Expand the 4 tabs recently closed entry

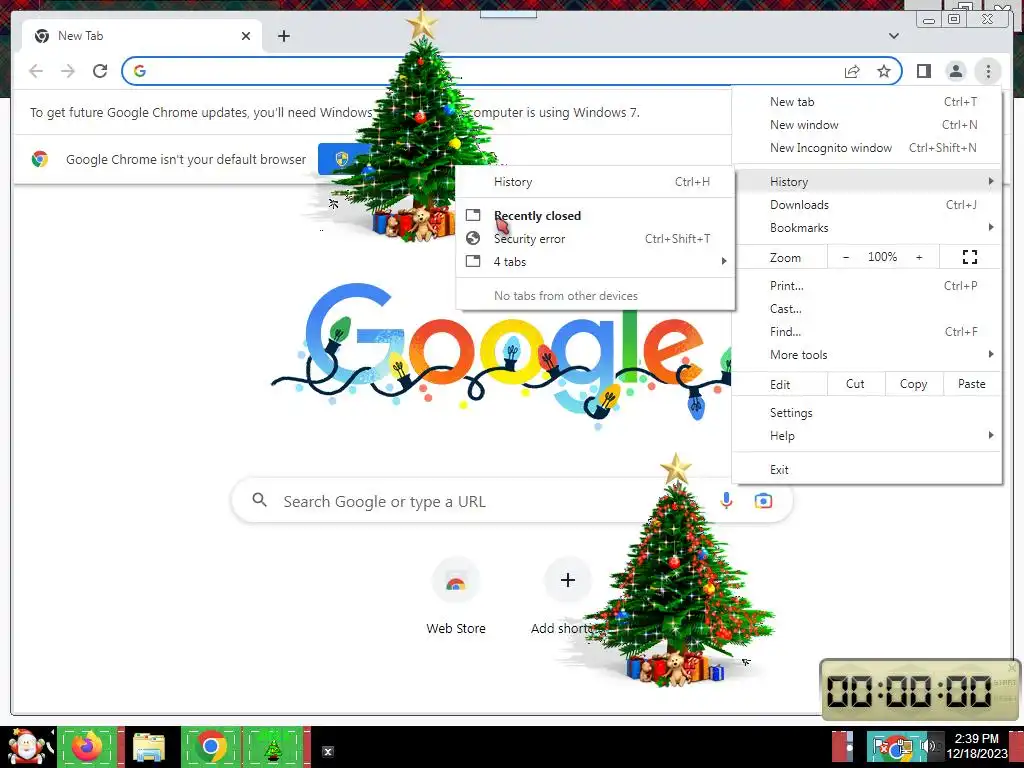tap(595, 262)
